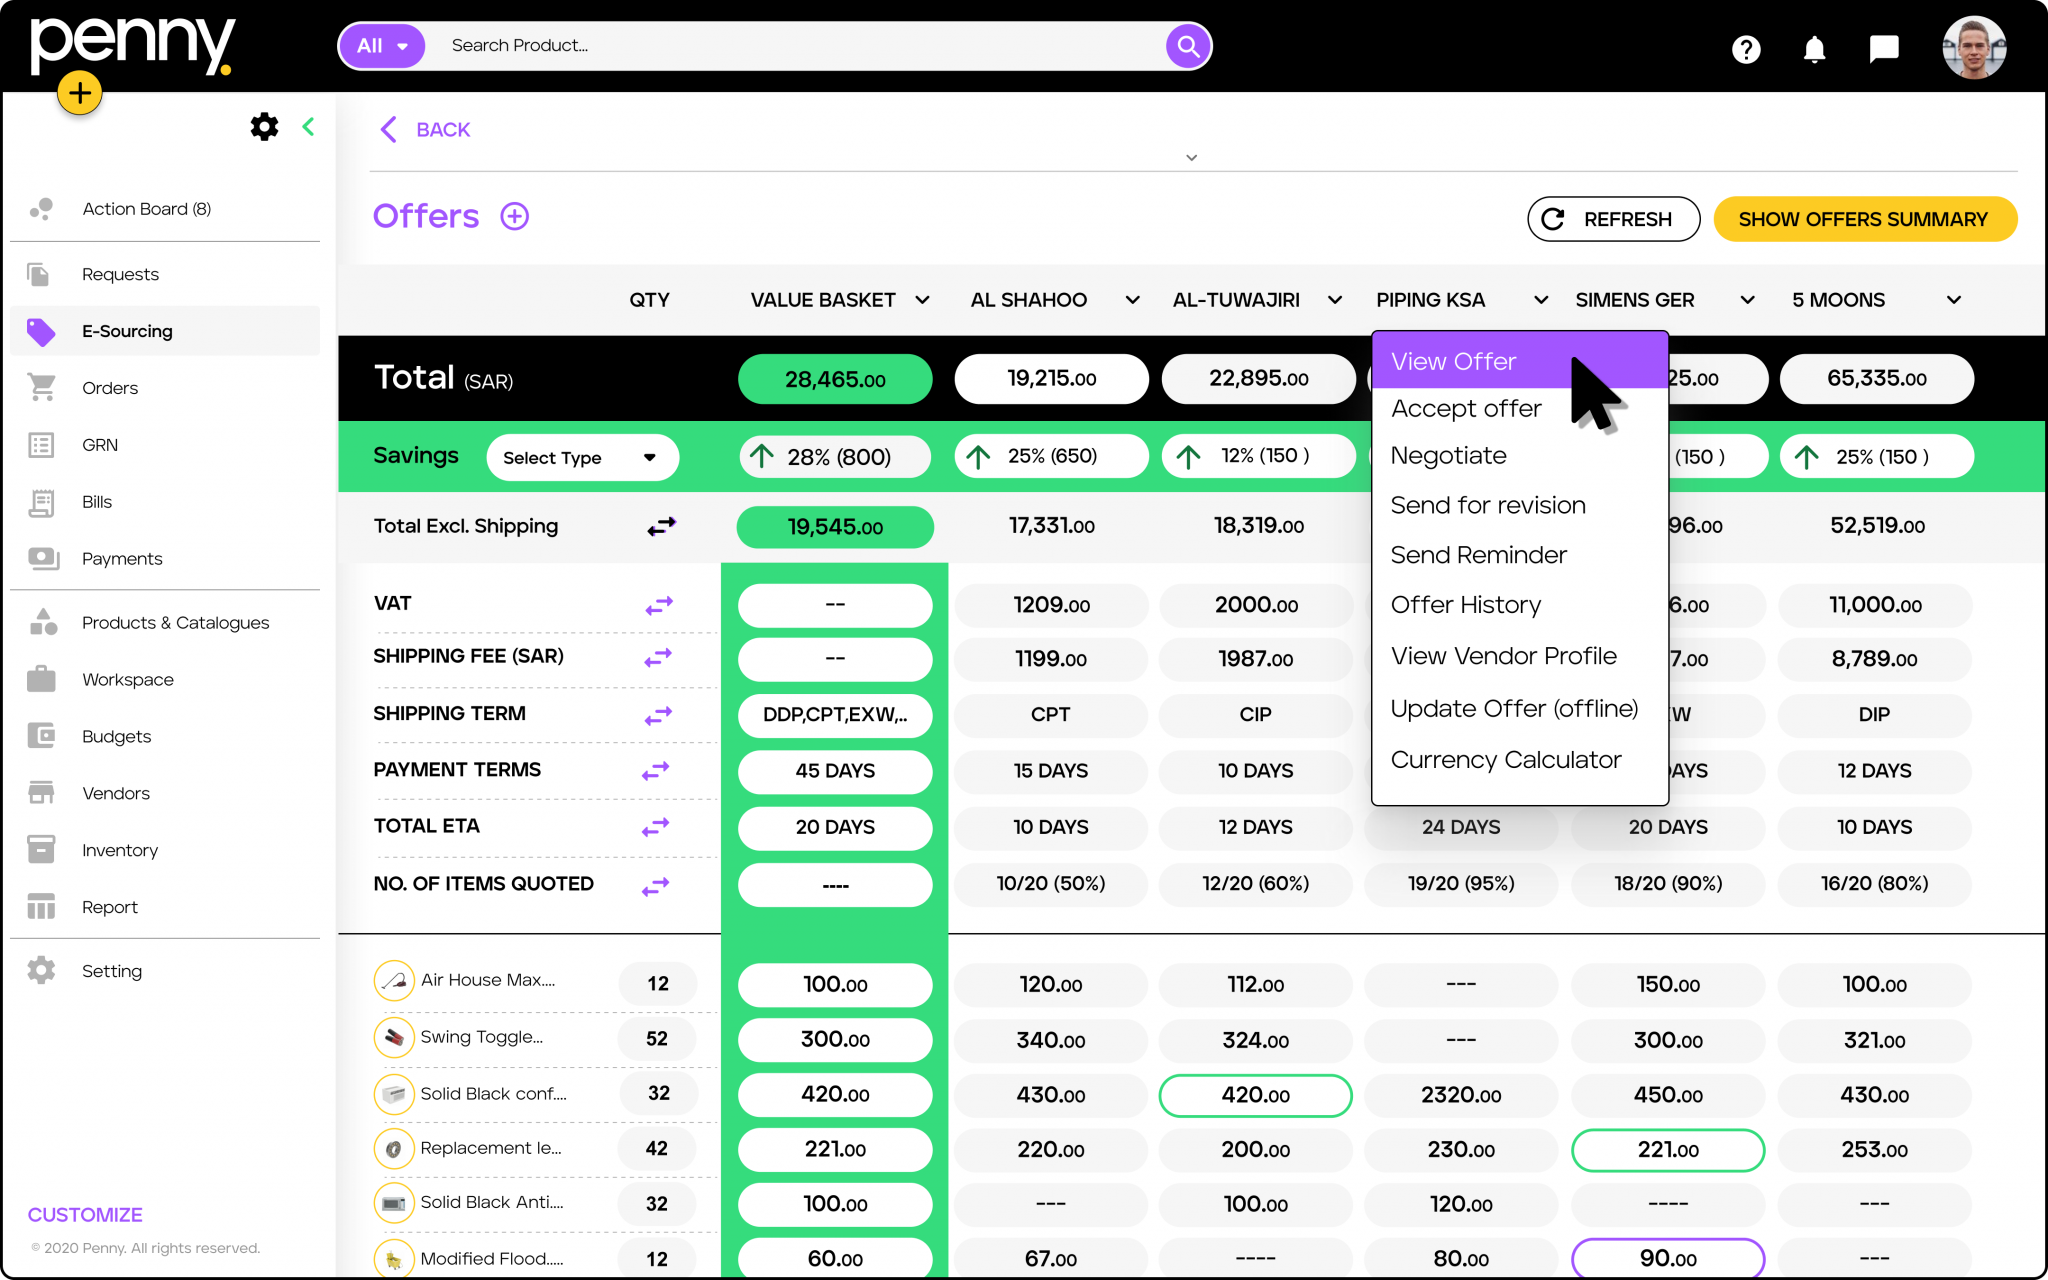Click the Vendors store icon
This screenshot has width=2048, height=1280.
tap(41, 793)
